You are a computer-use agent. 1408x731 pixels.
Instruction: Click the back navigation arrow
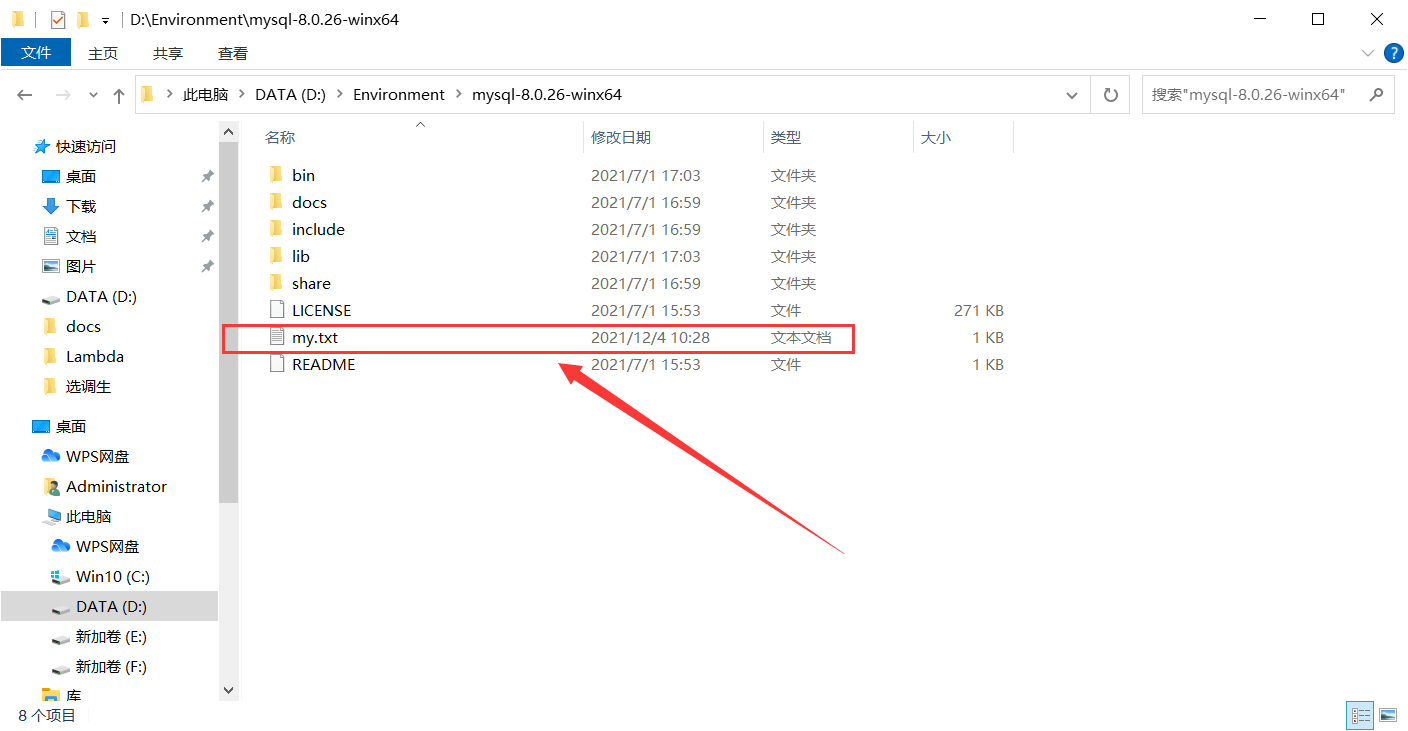click(x=24, y=94)
